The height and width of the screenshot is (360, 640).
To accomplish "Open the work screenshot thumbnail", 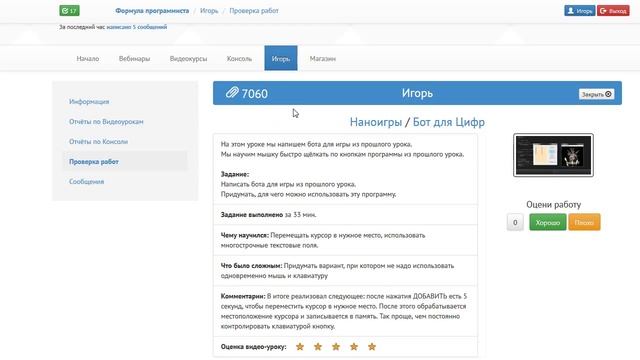I will (553, 155).
